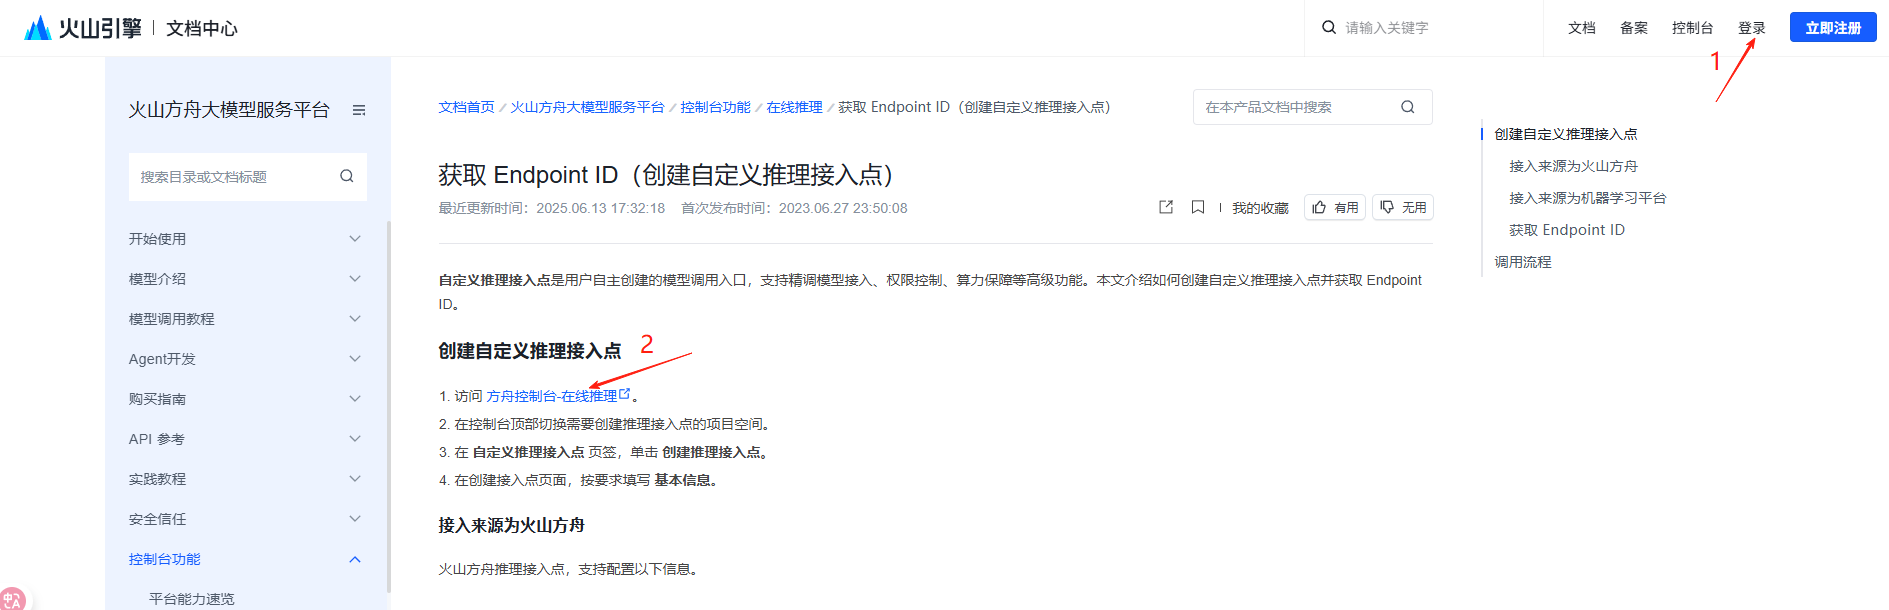Click the 火山方舟大模型服务平台 sidebar title
Screen dimensions: 1889x610
pyautogui.click(x=229, y=110)
